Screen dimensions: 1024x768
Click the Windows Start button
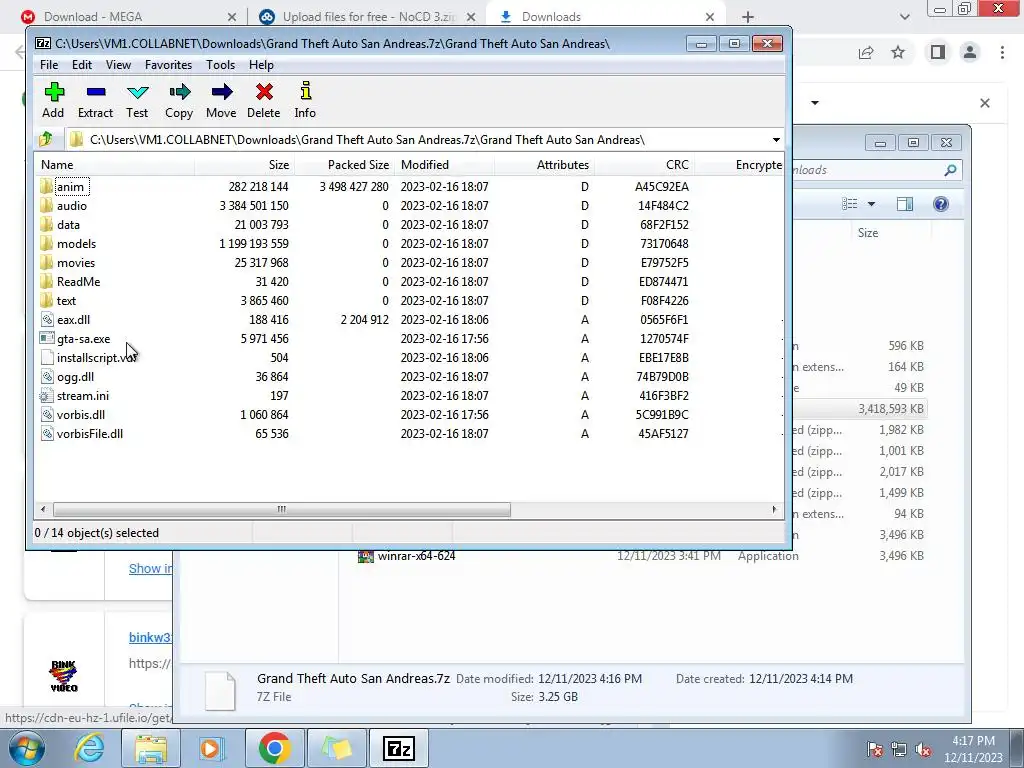pos(27,748)
